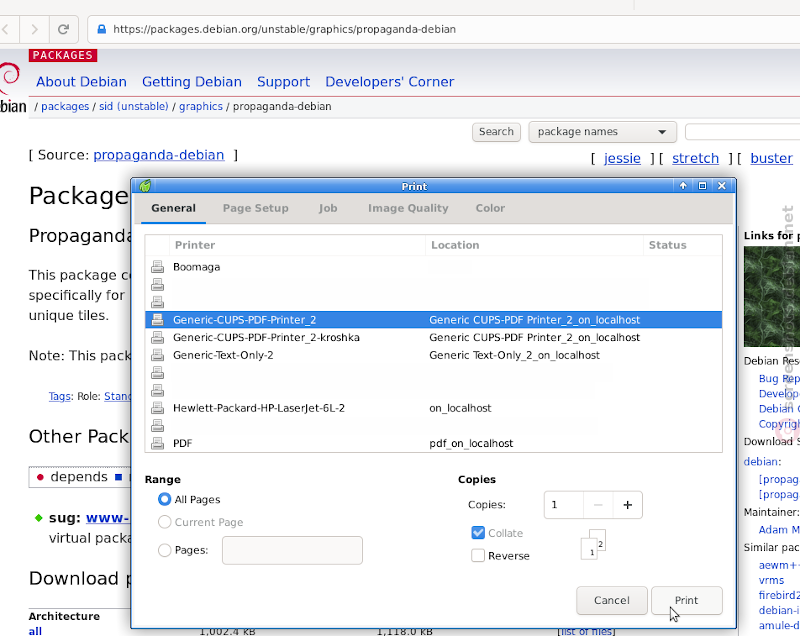Open About Debian menu link
Image resolution: width=800 pixels, height=636 pixels.
pos(81,82)
